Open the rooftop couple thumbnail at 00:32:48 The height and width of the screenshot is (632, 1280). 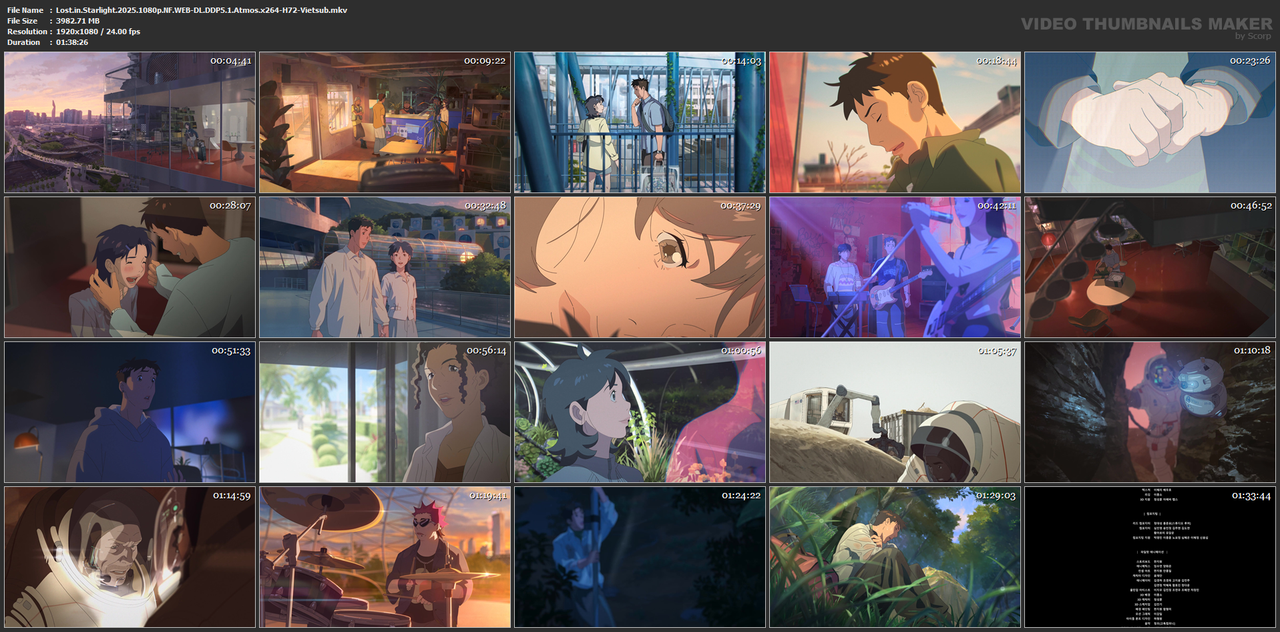385,267
